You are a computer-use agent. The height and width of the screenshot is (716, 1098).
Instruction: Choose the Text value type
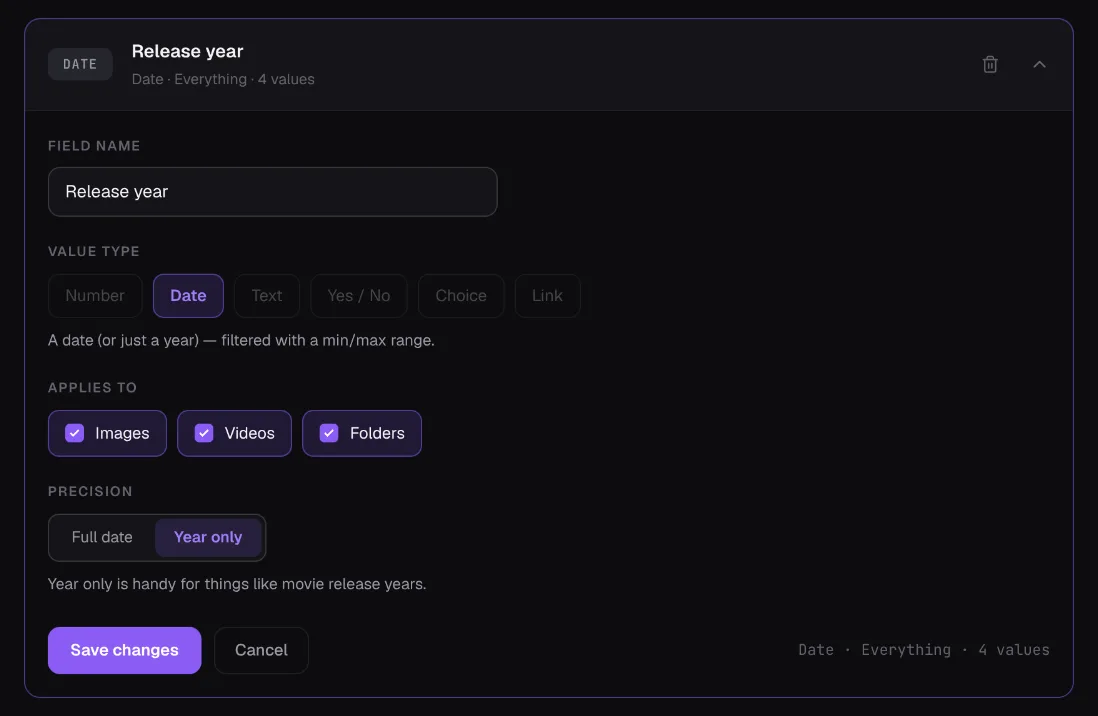coord(267,296)
